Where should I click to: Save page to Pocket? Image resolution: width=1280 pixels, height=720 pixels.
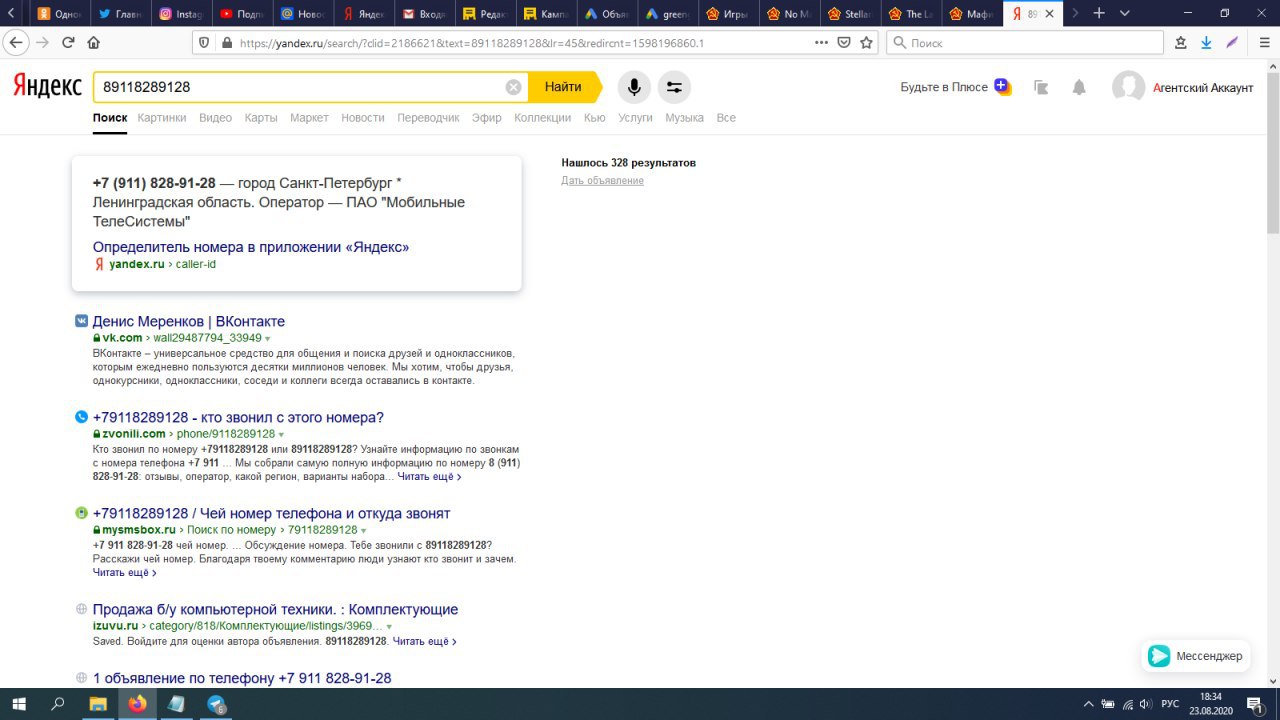[x=844, y=43]
